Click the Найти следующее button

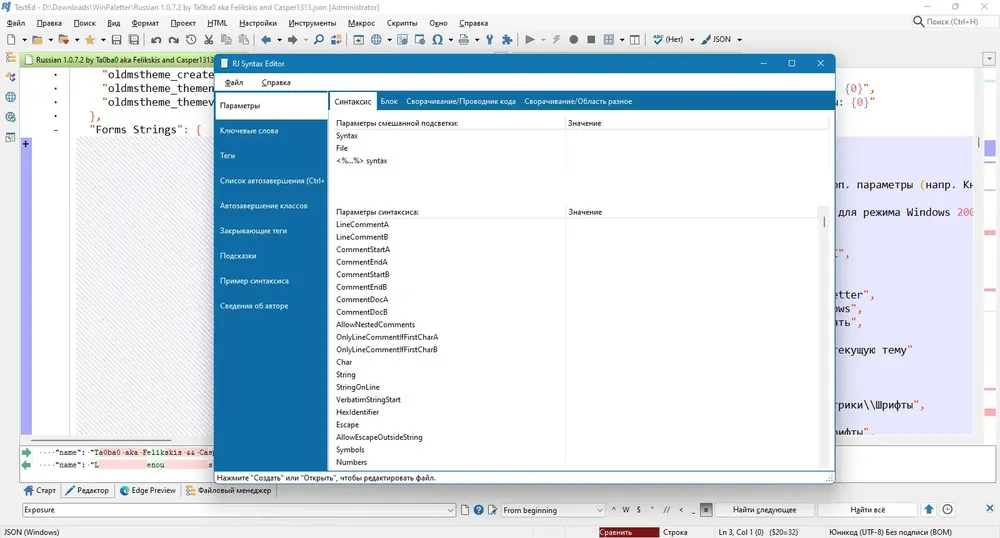(x=764, y=510)
